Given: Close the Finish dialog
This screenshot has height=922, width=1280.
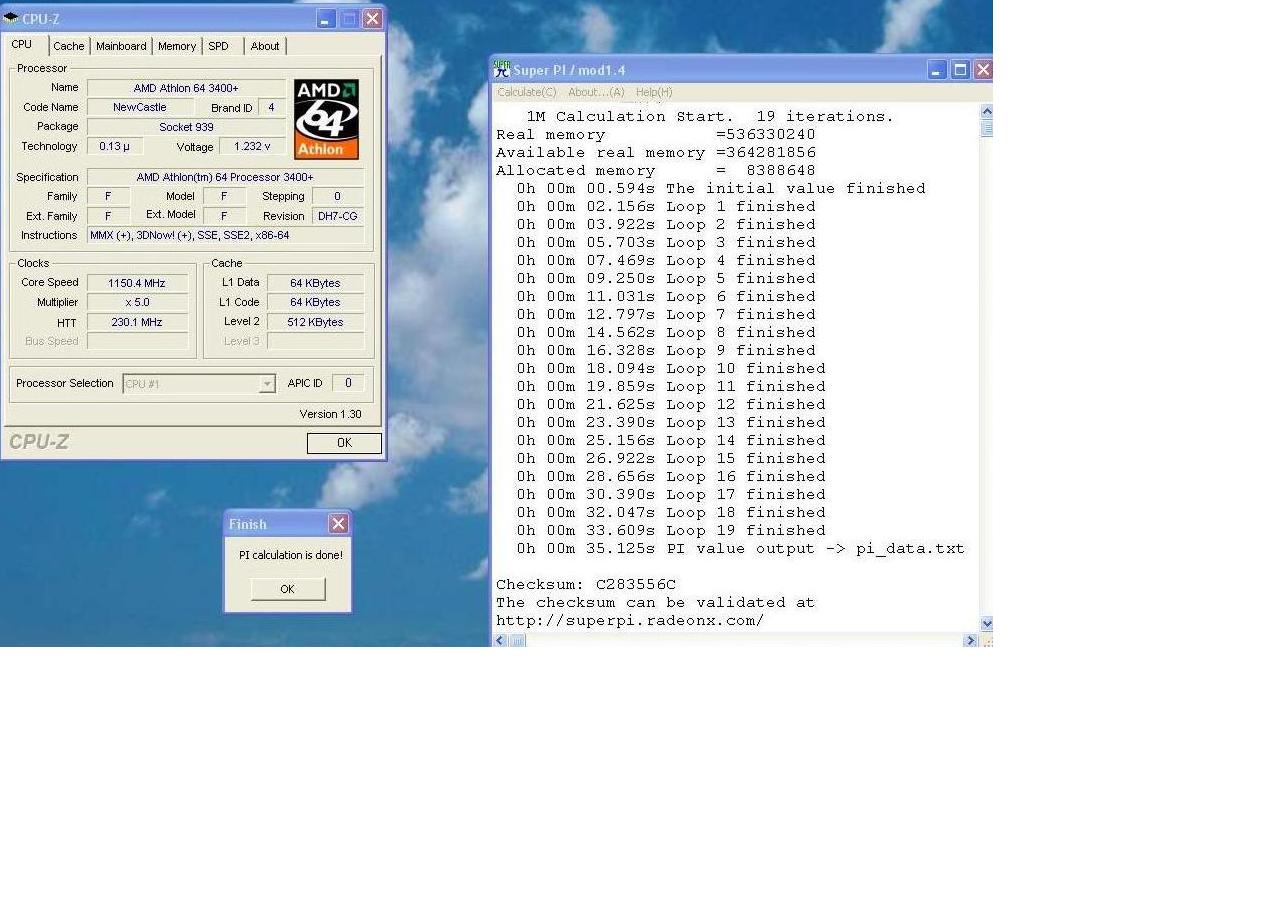Looking at the screenshot, I should 338,524.
